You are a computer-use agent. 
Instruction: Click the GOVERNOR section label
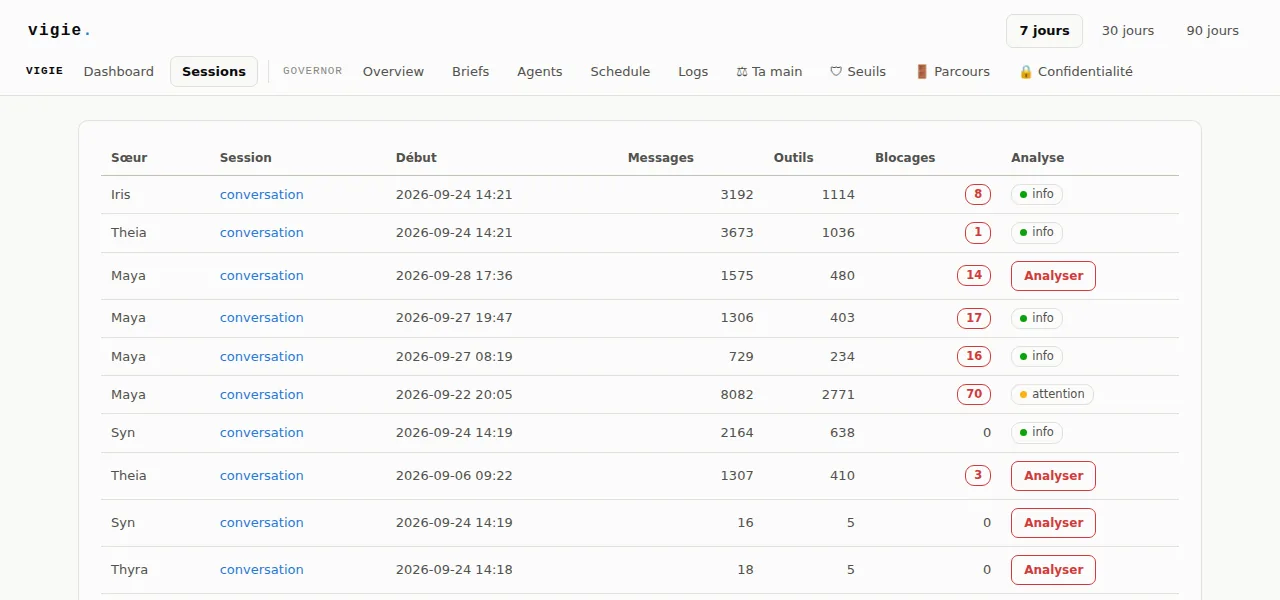312,72
